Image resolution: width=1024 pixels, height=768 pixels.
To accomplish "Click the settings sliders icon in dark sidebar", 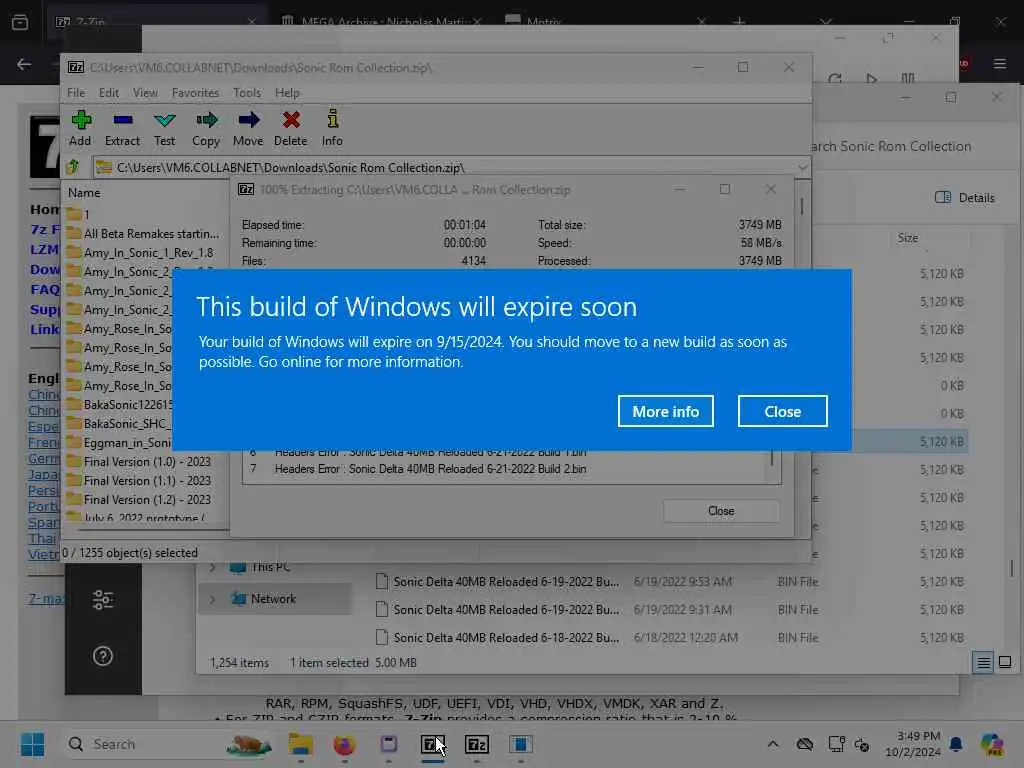I will pos(103,600).
